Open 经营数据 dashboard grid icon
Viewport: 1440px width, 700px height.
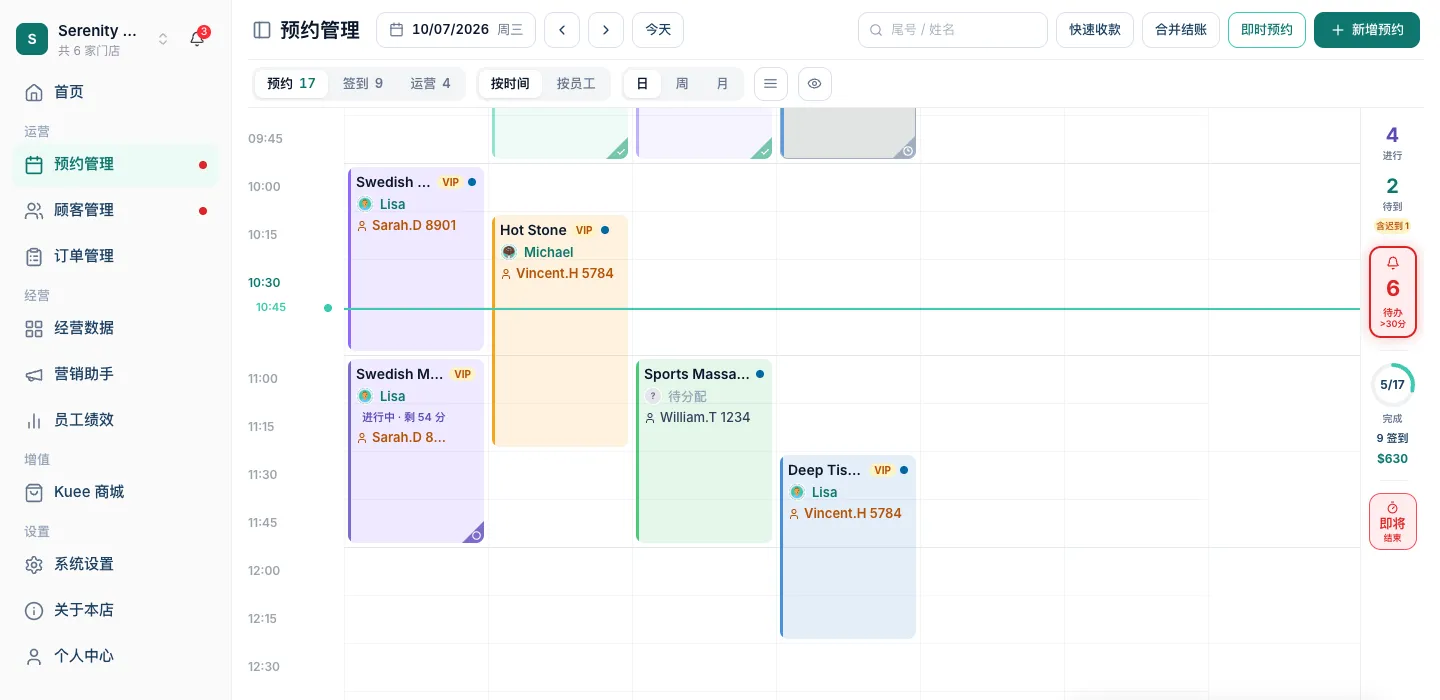(x=34, y=328)
